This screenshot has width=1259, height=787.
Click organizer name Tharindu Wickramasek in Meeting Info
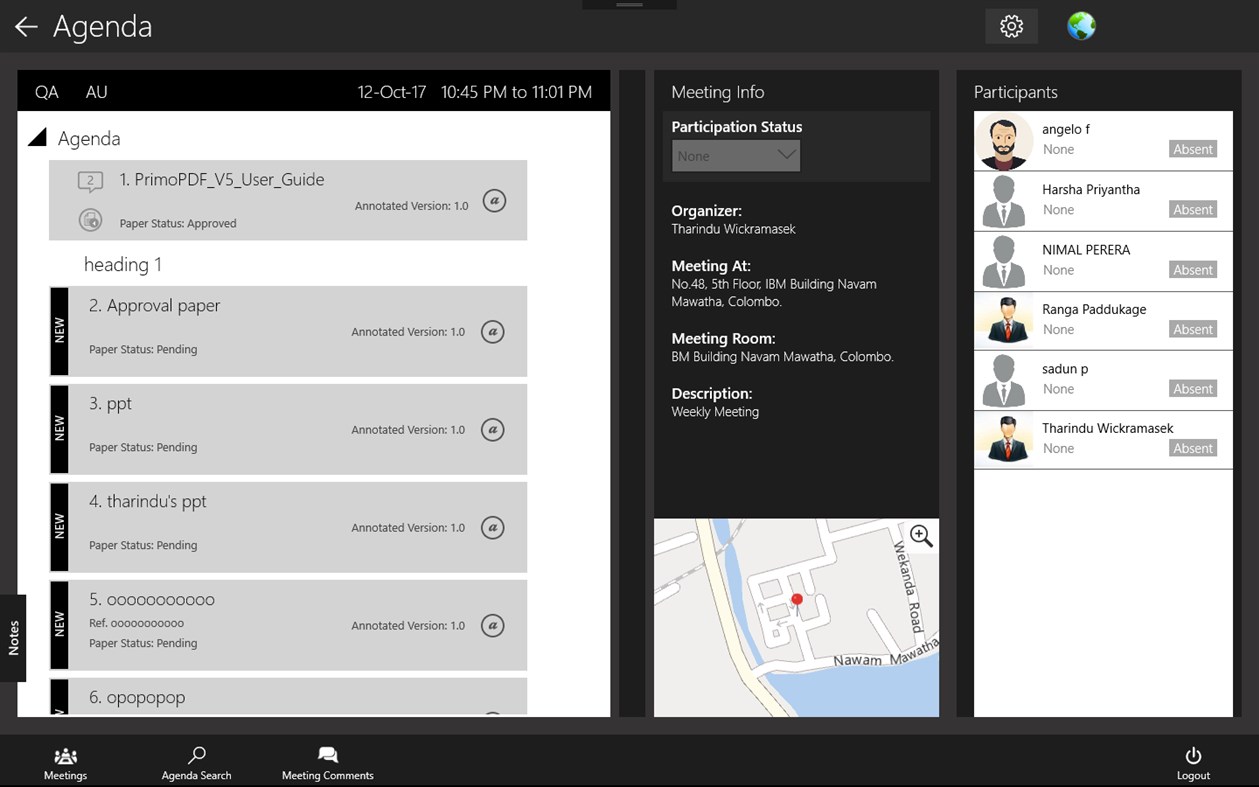[x=733, y=229]
